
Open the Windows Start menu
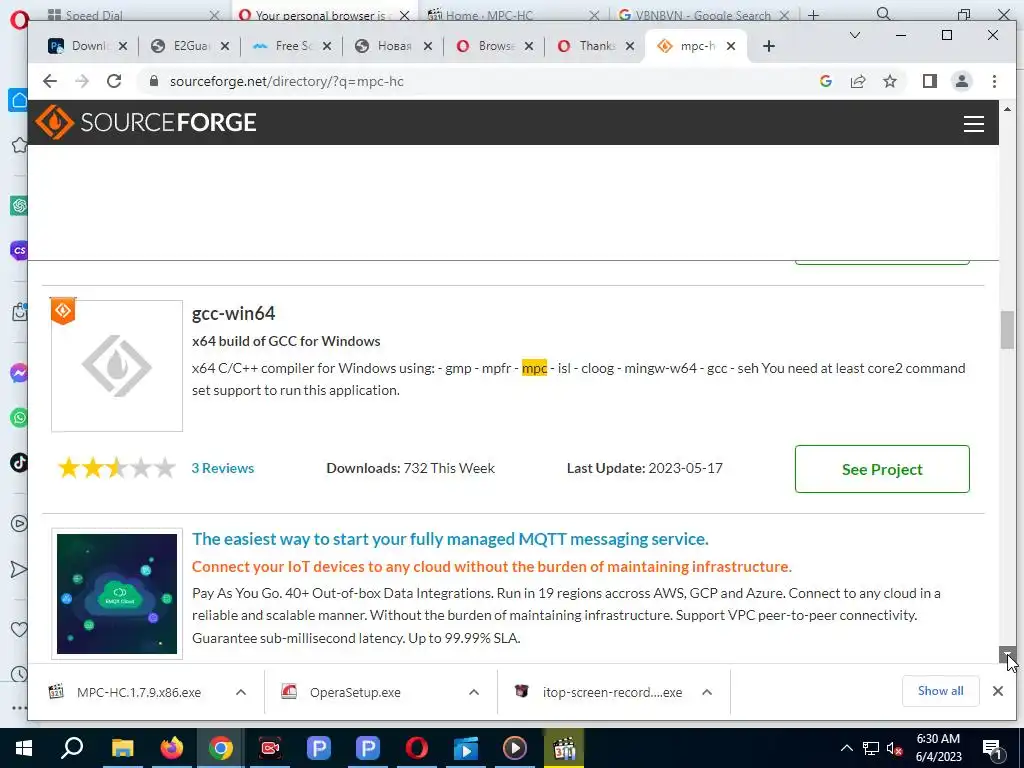coord(24,748)
